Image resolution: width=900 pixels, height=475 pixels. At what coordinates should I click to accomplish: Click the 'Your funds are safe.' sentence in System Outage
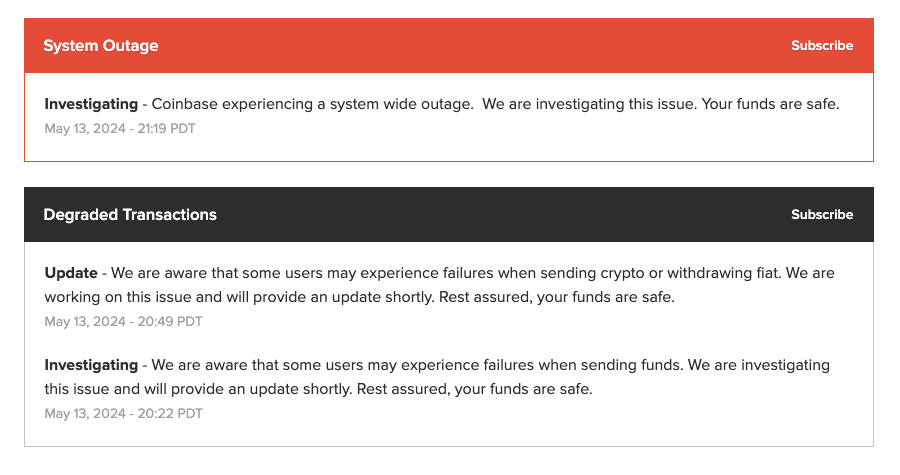770,104
